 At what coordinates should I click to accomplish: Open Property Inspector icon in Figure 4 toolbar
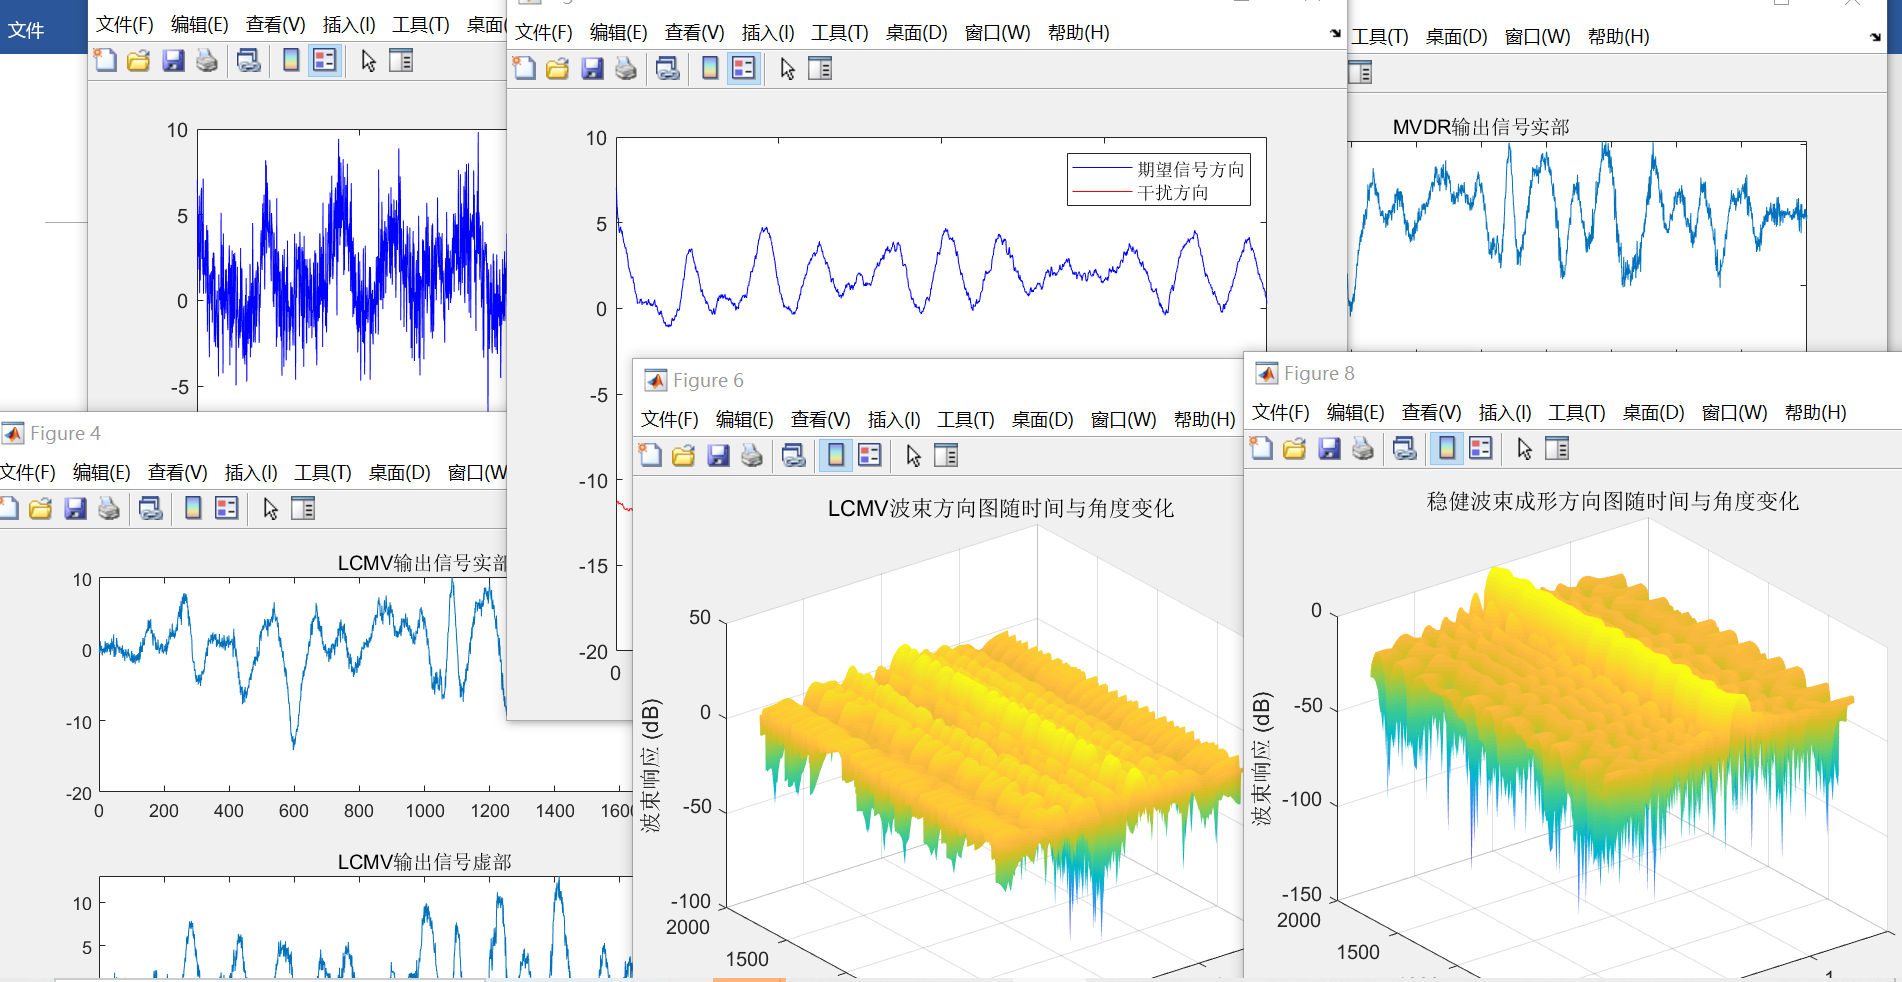303,509
